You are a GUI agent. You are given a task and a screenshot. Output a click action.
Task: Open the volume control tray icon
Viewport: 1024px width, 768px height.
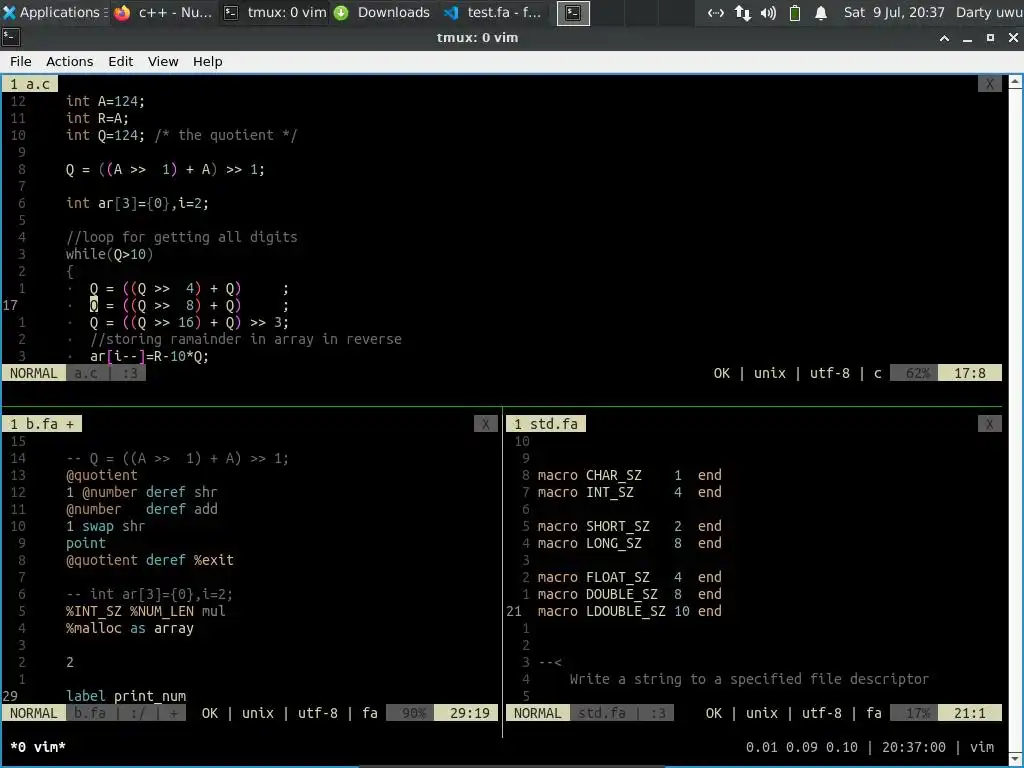(769, 12)
